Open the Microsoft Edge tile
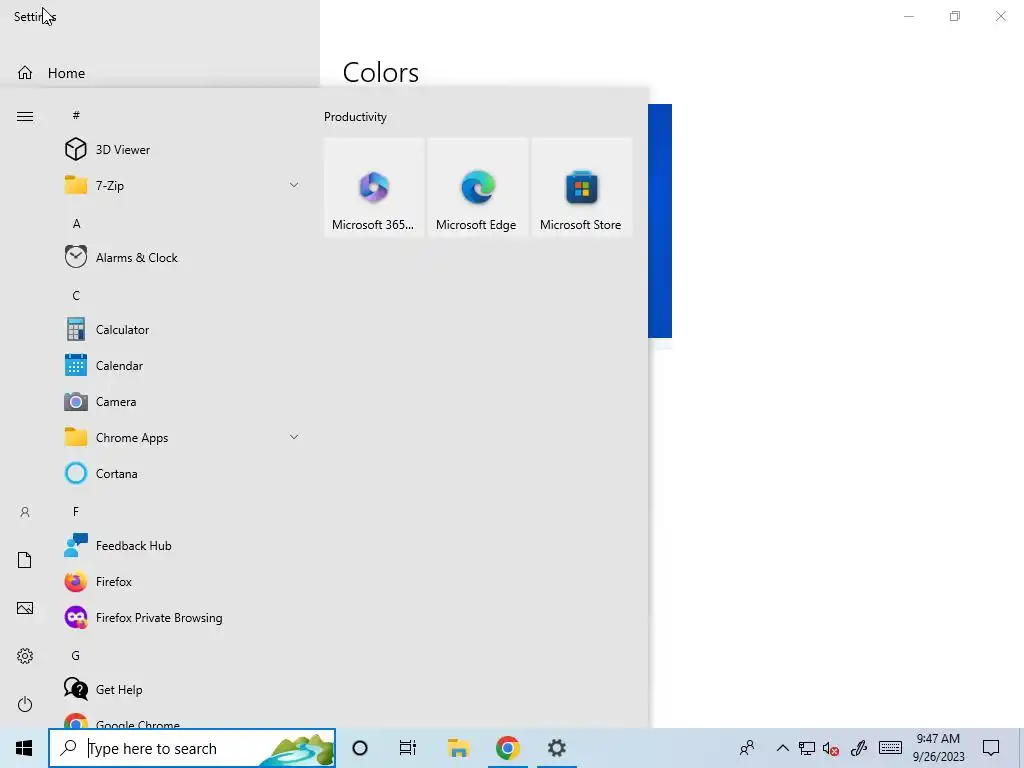 477,187
